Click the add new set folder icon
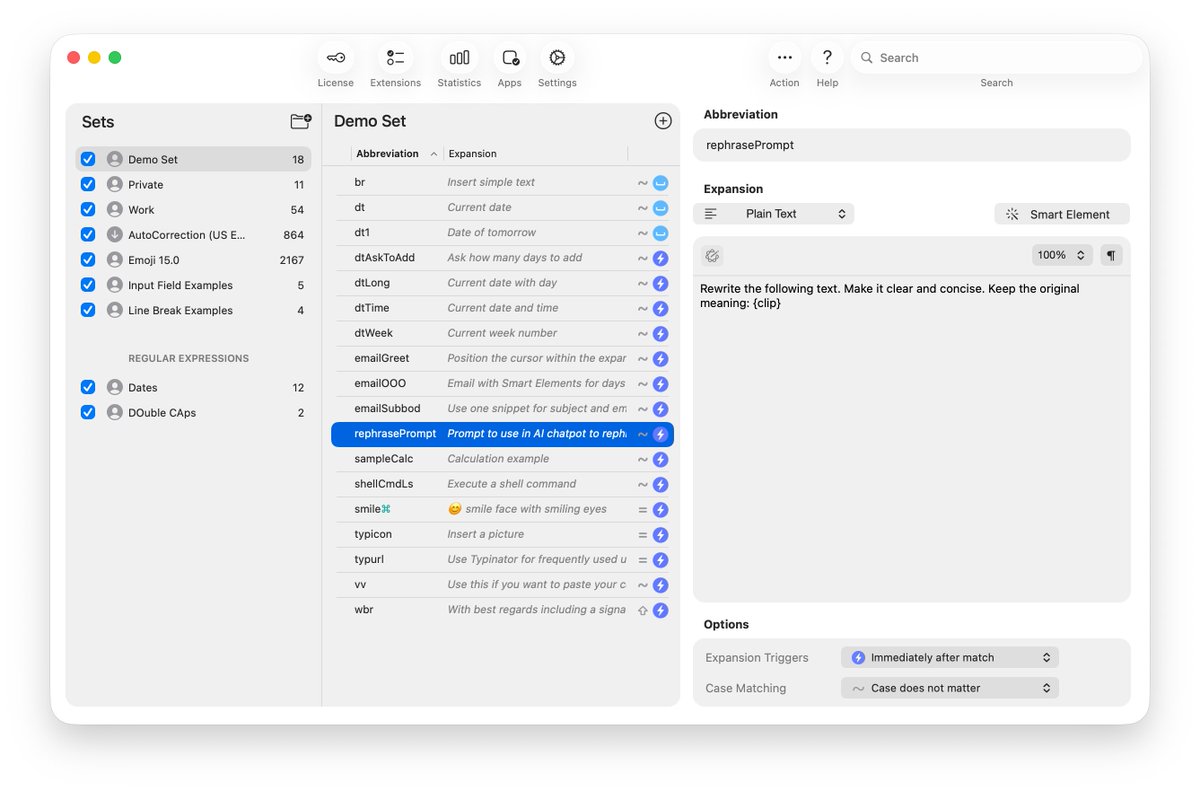The width and height of the screenshot is (1200, 791). [301, 121]
